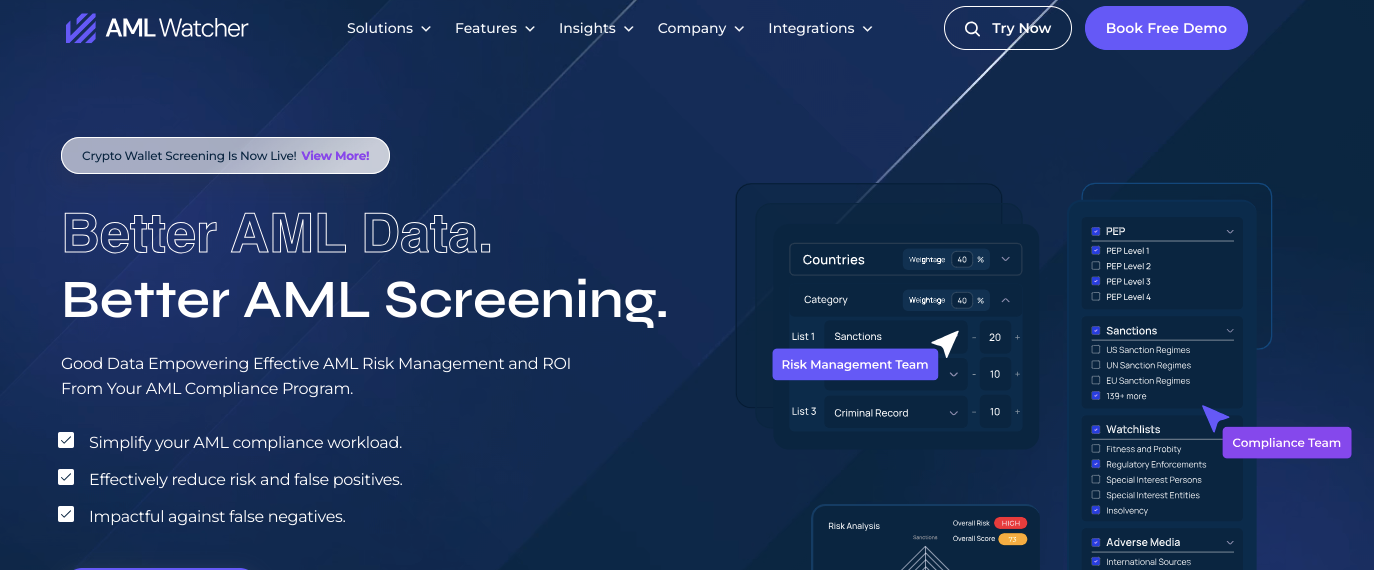
Task: Follow the View More! link
Action: [x=335, y=156]
